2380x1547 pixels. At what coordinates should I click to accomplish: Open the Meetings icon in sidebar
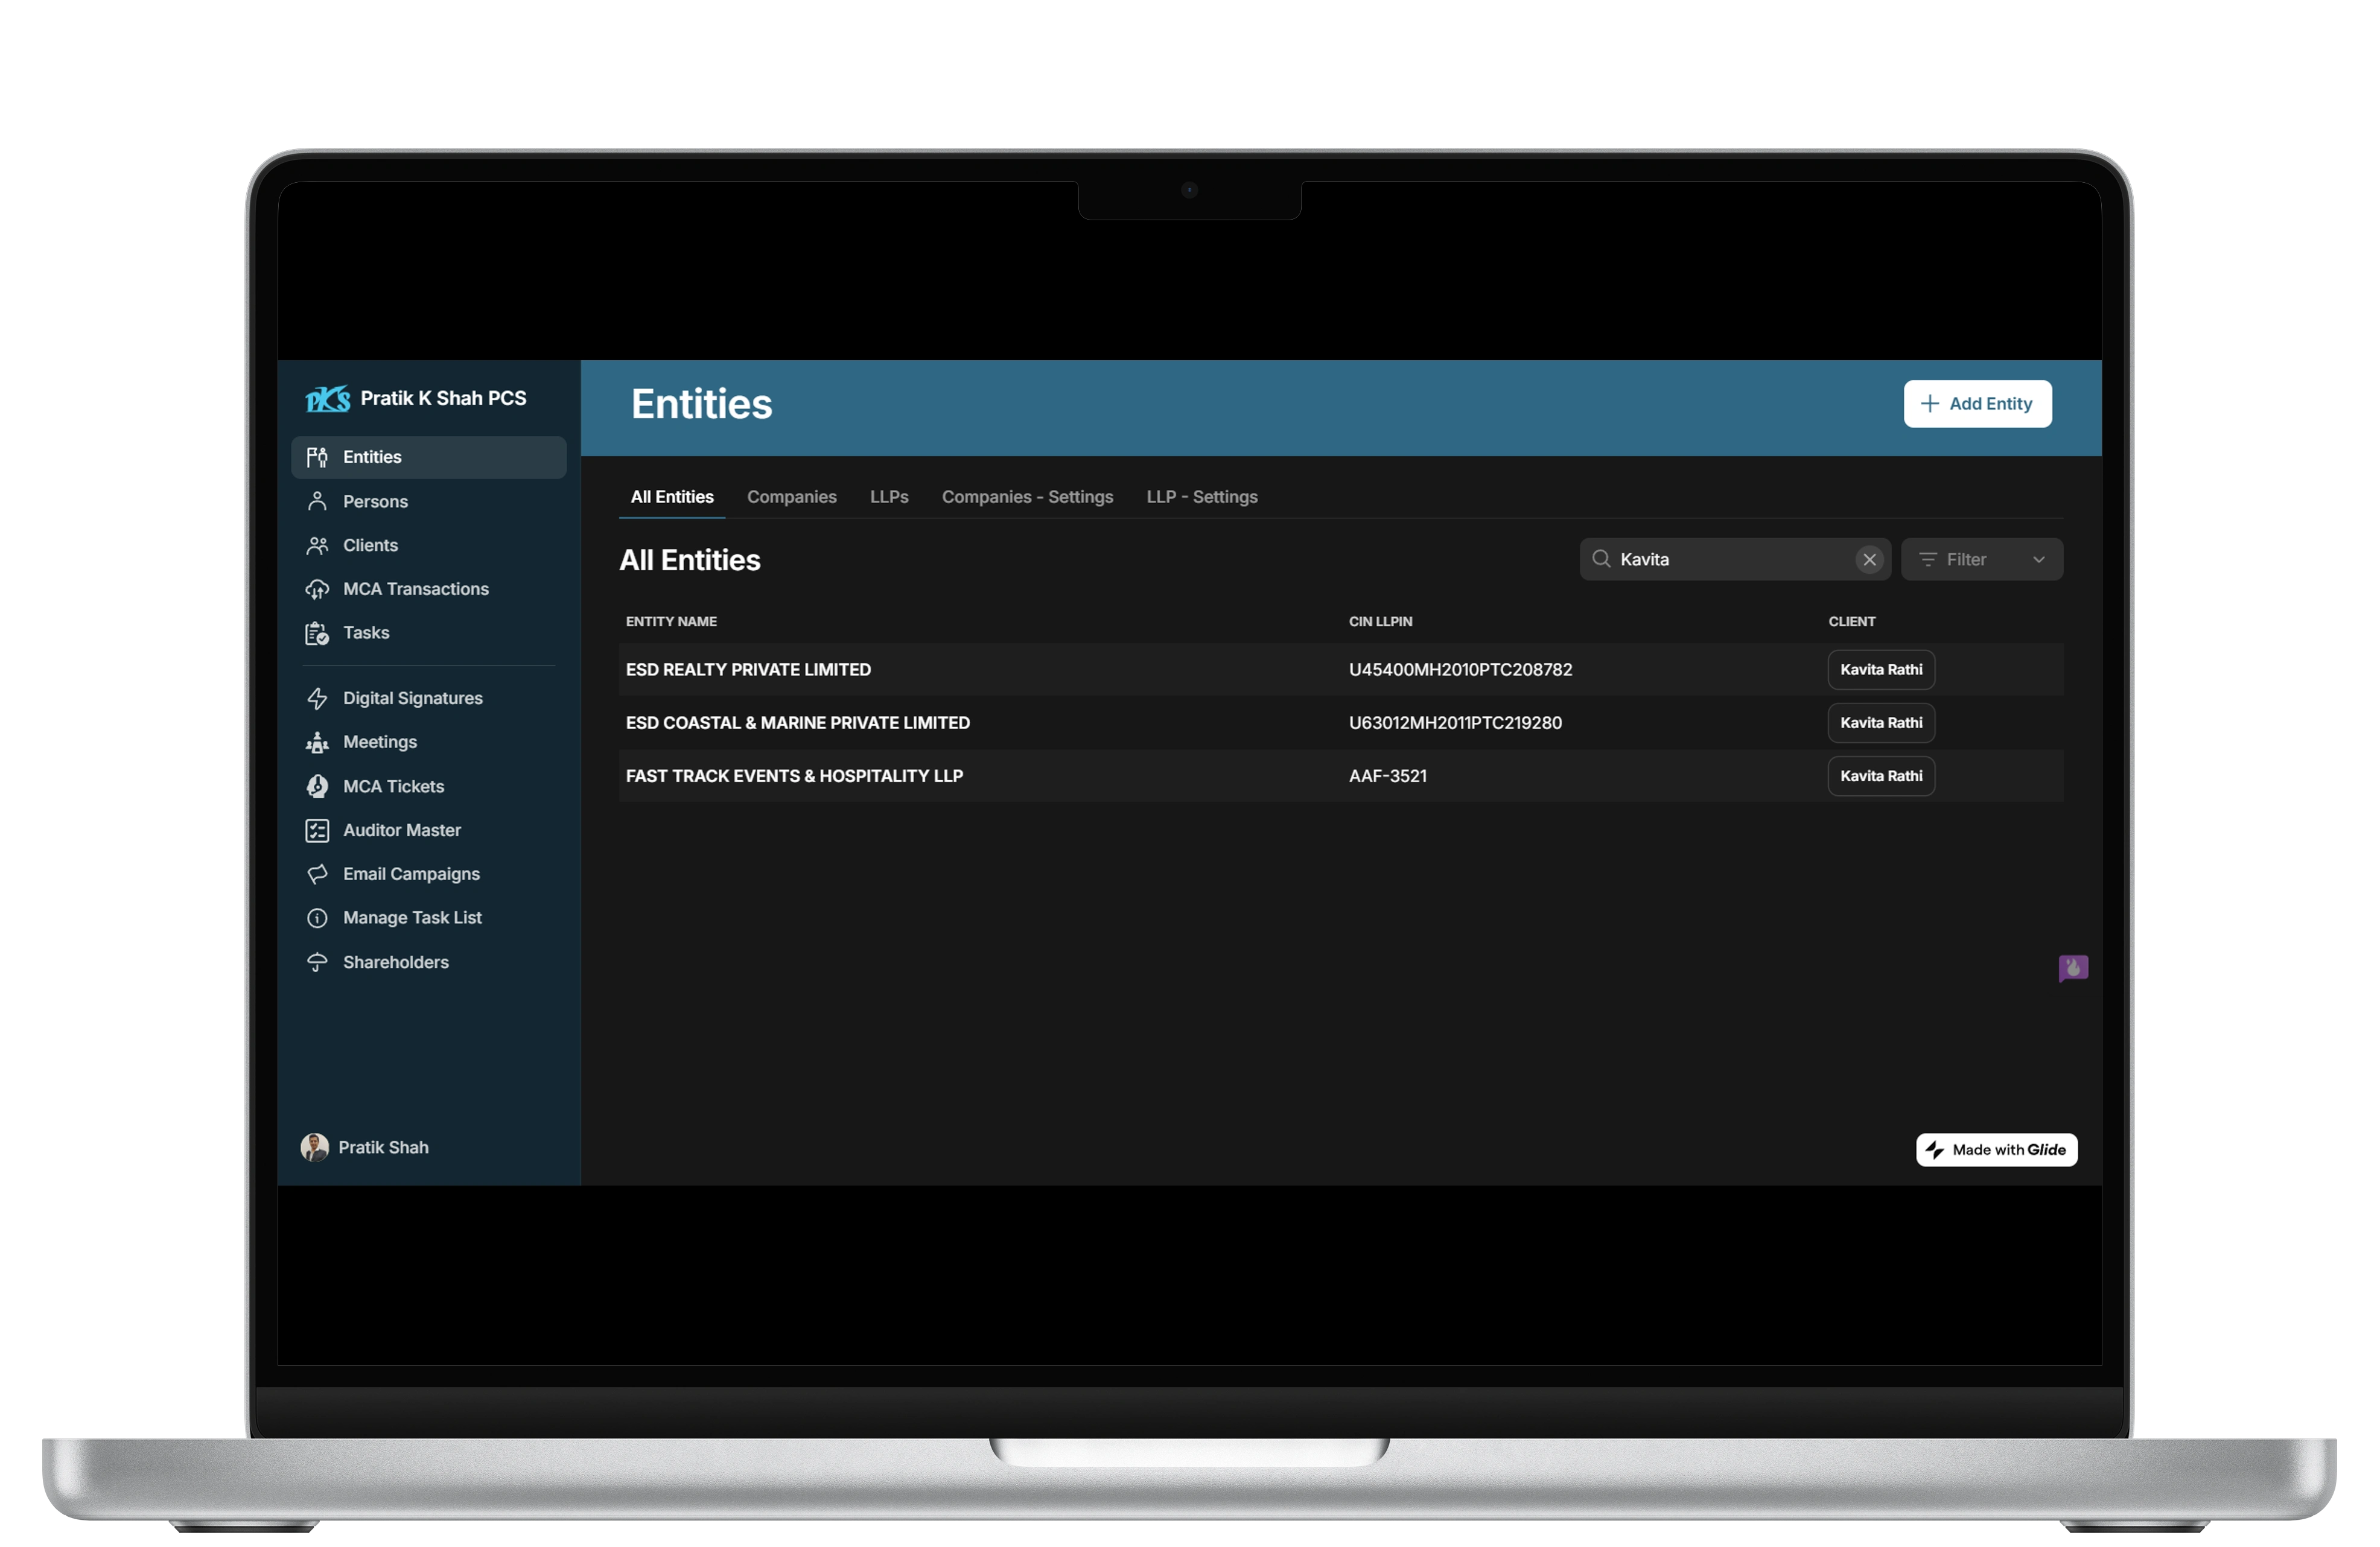(317, 742)
